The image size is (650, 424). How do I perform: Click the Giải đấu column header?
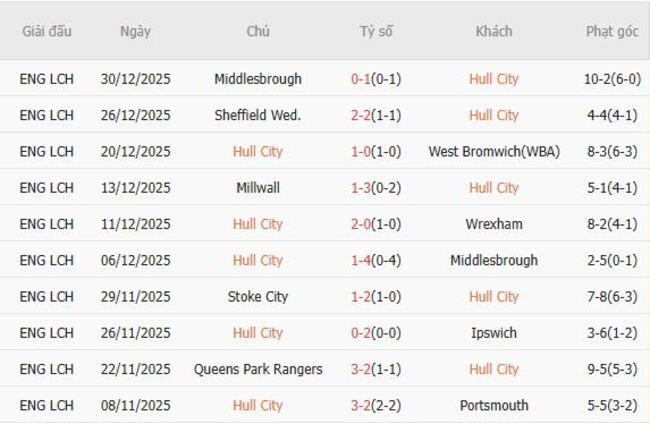click(x=47, y=32)
